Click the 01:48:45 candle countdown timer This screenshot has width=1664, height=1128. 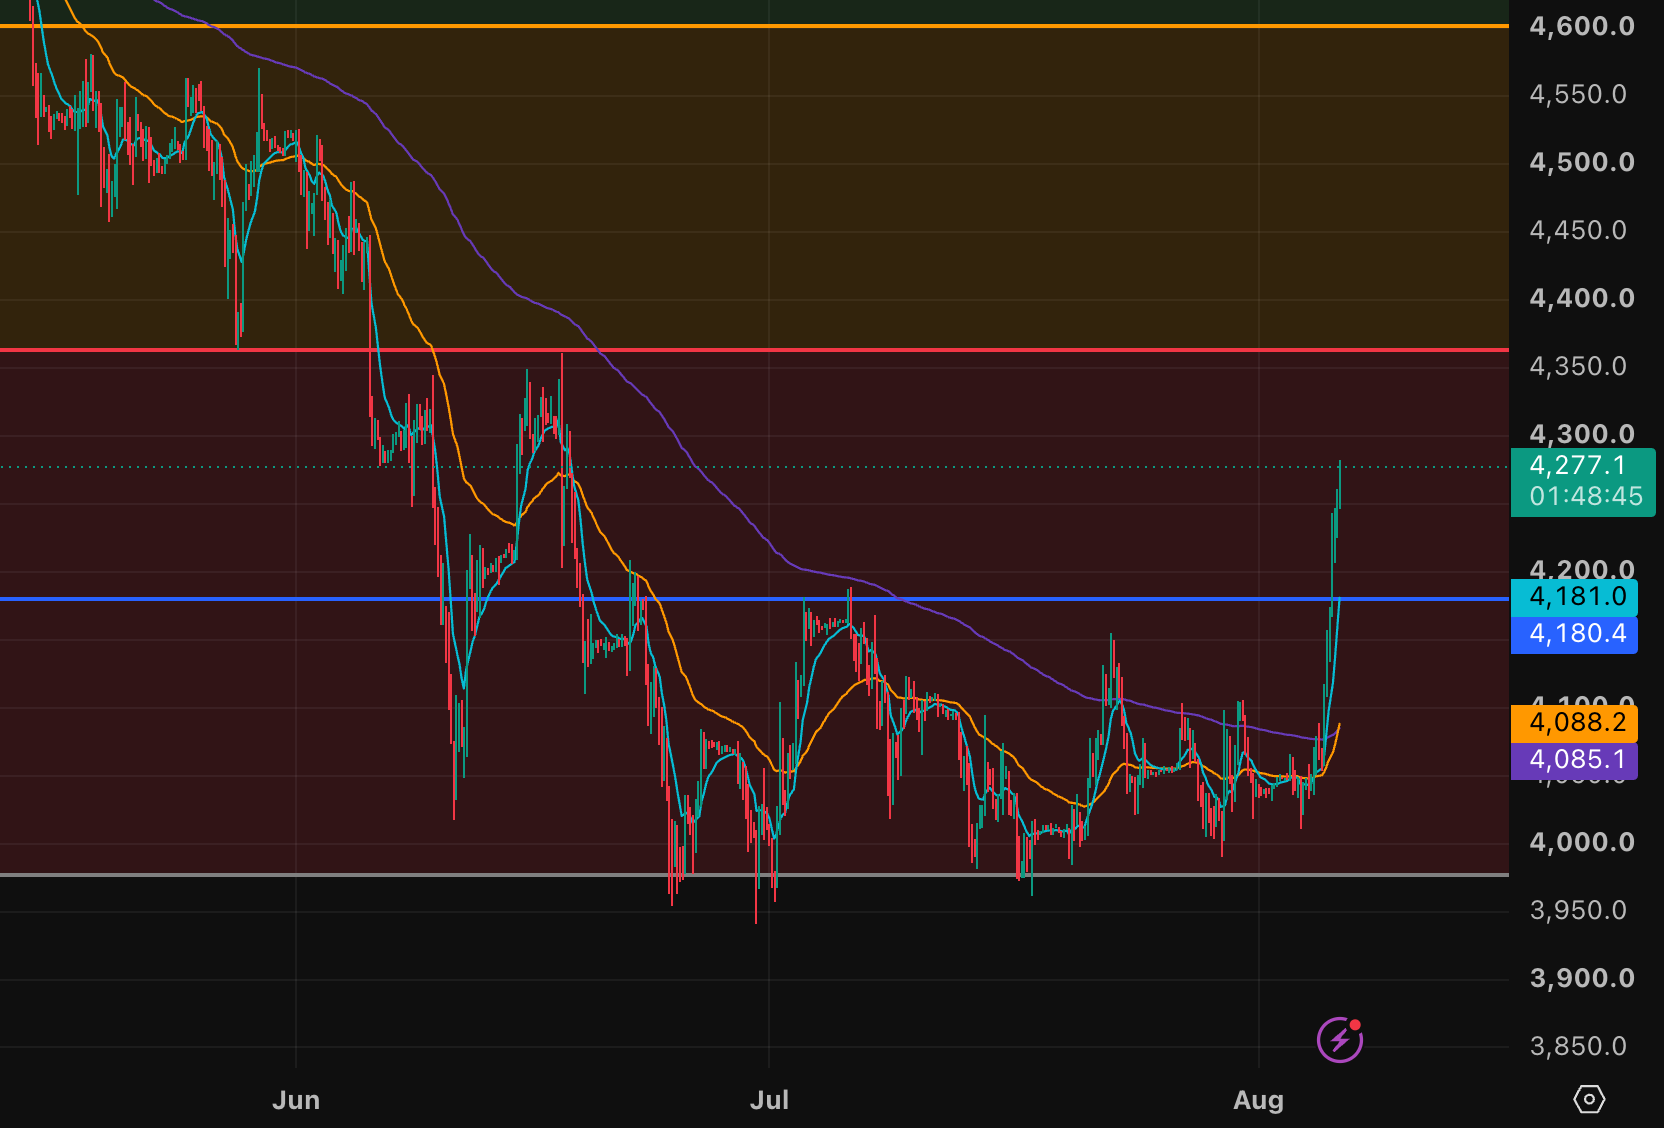click(x=1586, y=496)
